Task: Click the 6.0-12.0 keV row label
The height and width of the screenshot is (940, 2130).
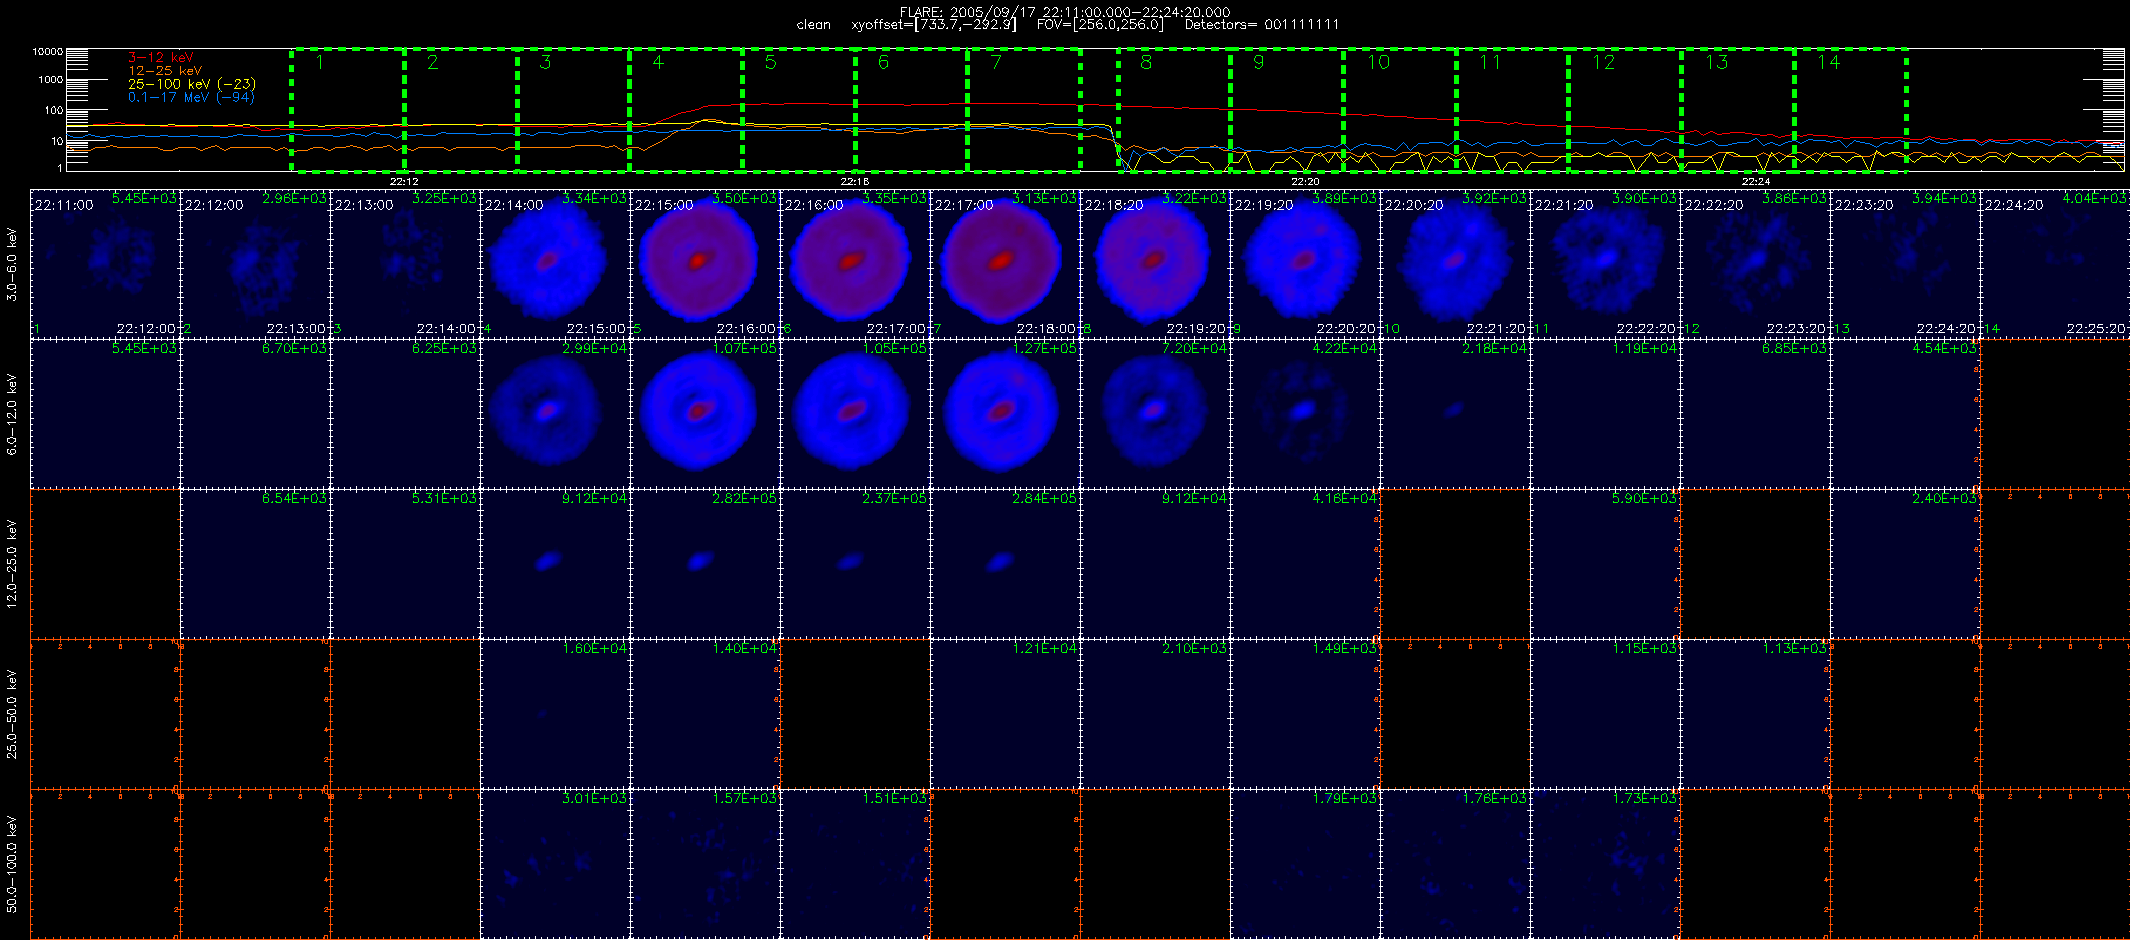Action: point(12,415)
